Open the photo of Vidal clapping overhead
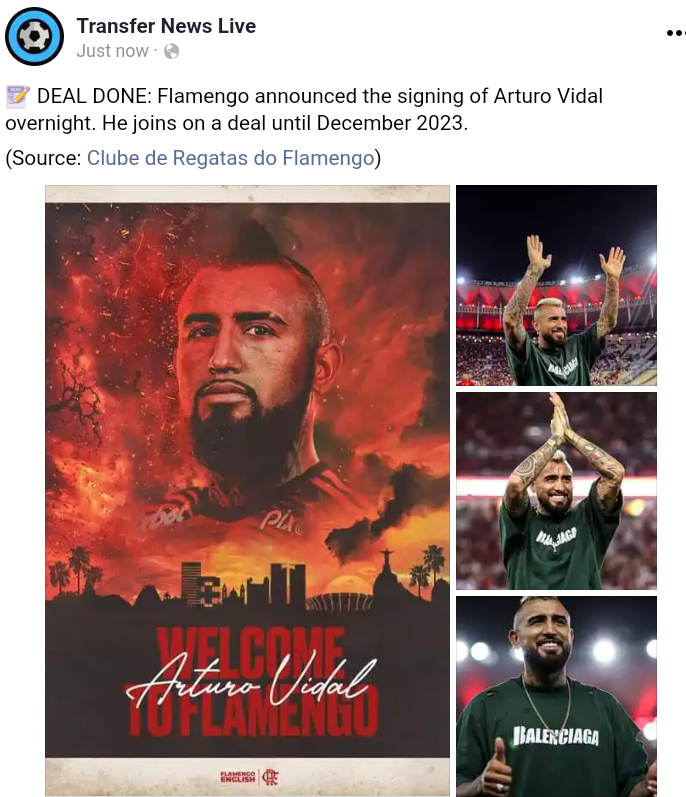The height and width of the screenshot is (797, 686). [556, 491]
